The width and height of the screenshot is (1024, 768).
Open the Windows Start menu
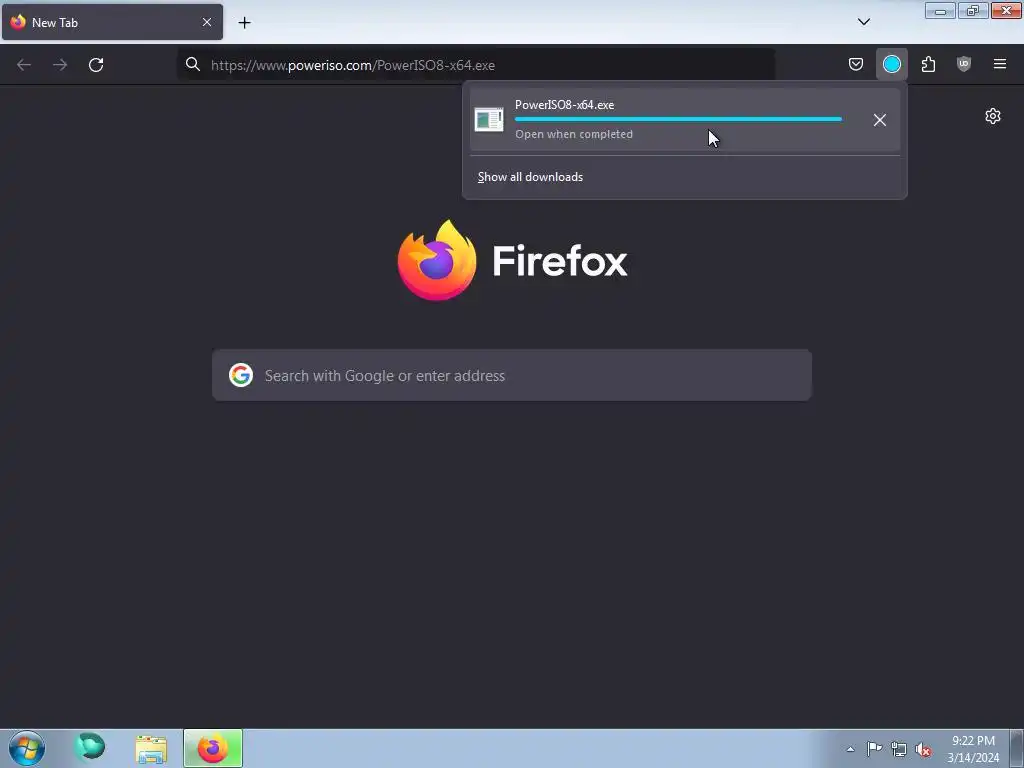click(27, 748)
